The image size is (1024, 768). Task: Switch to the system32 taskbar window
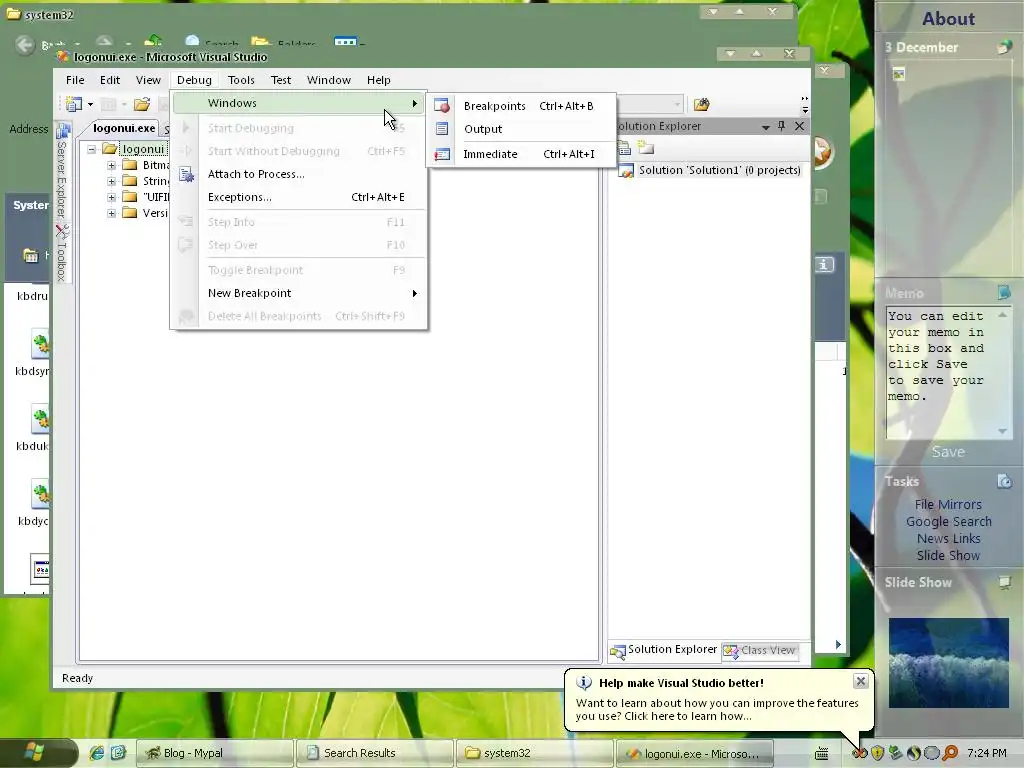click(x=534, y=753)
